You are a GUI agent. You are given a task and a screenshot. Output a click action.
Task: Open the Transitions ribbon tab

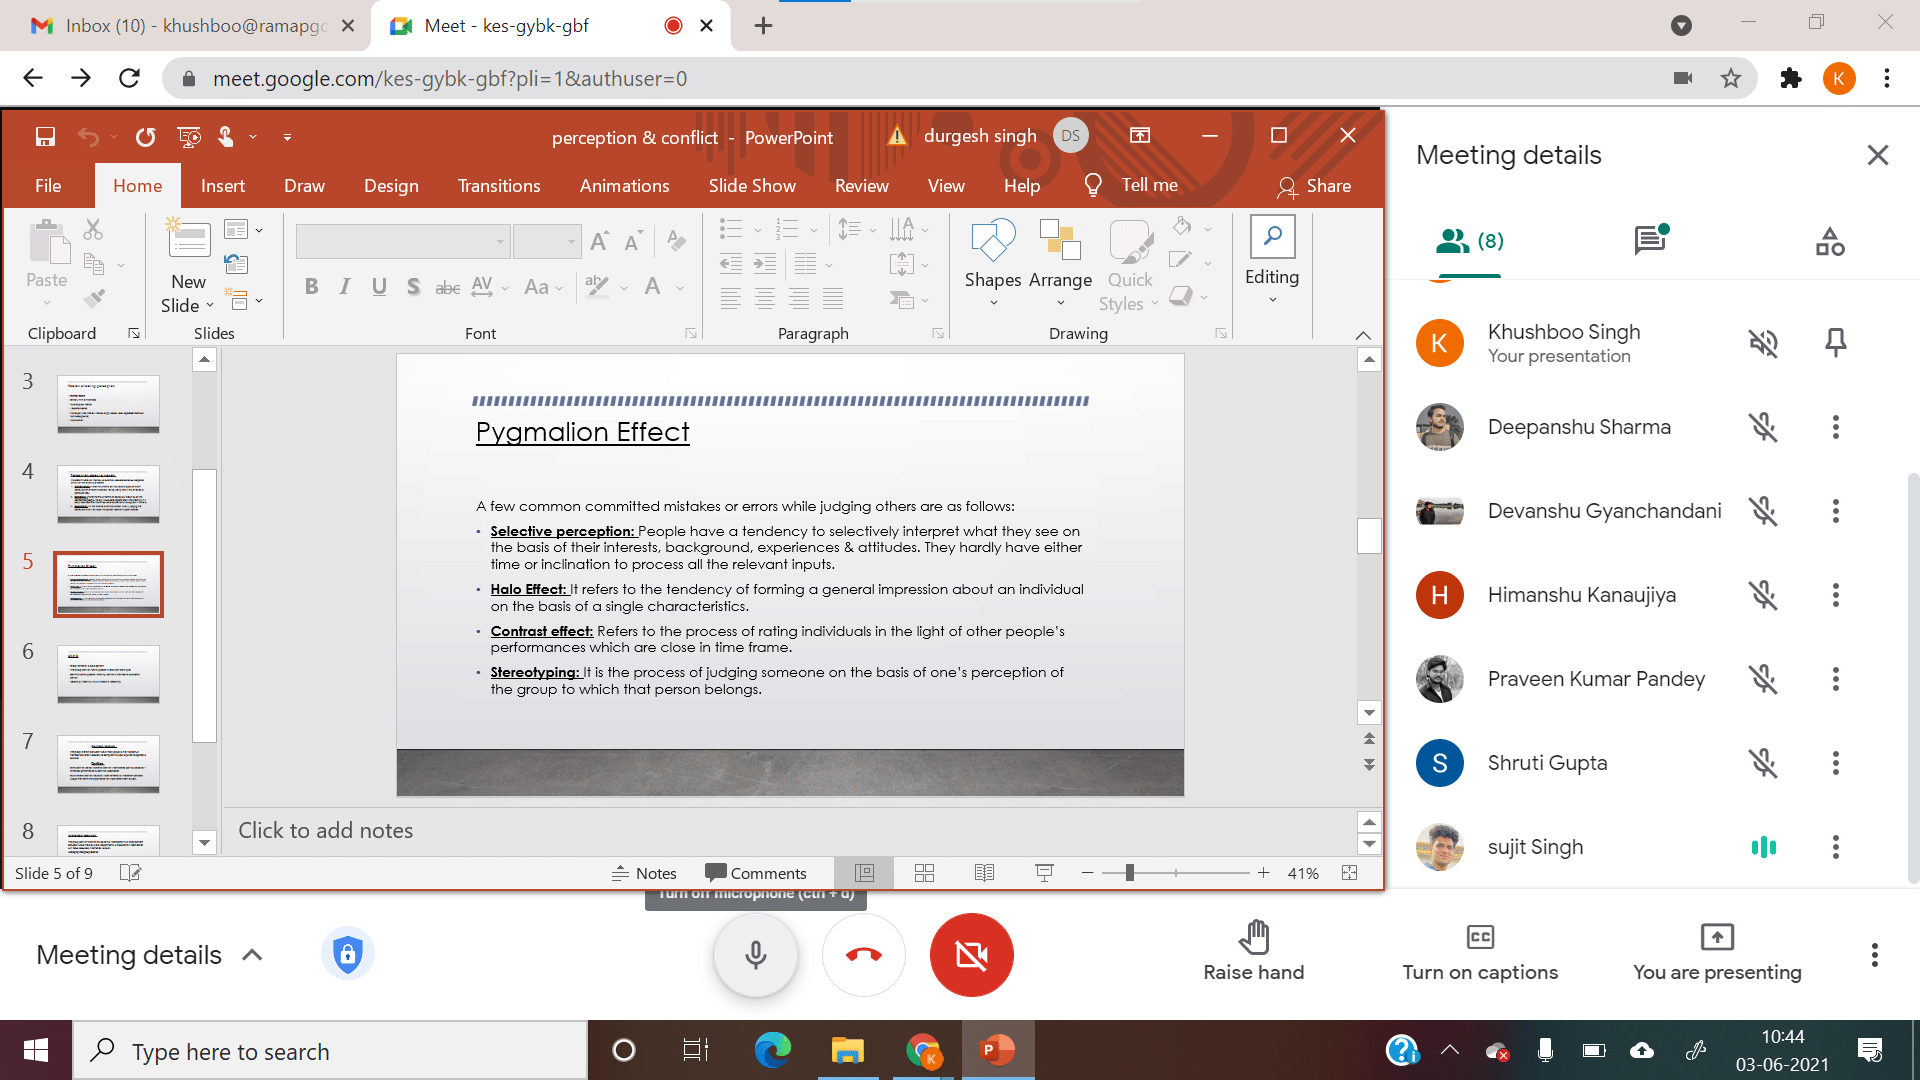[x=498, y=186]
